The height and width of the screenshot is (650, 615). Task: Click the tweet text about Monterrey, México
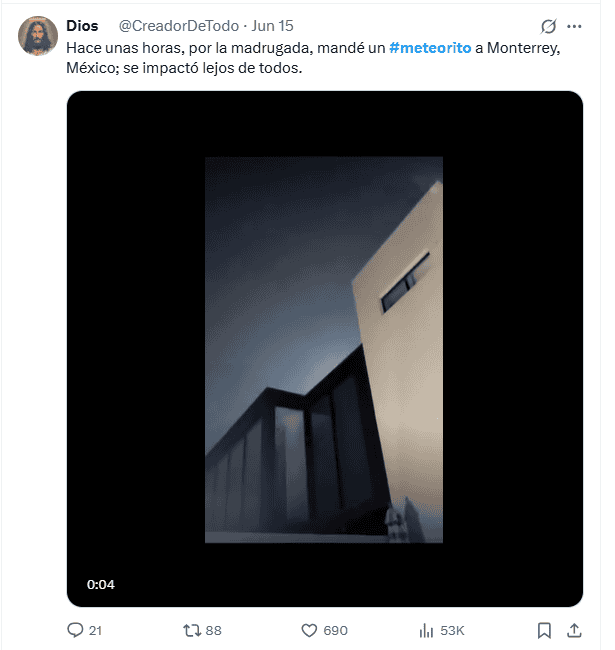click(x=200, y=68)
